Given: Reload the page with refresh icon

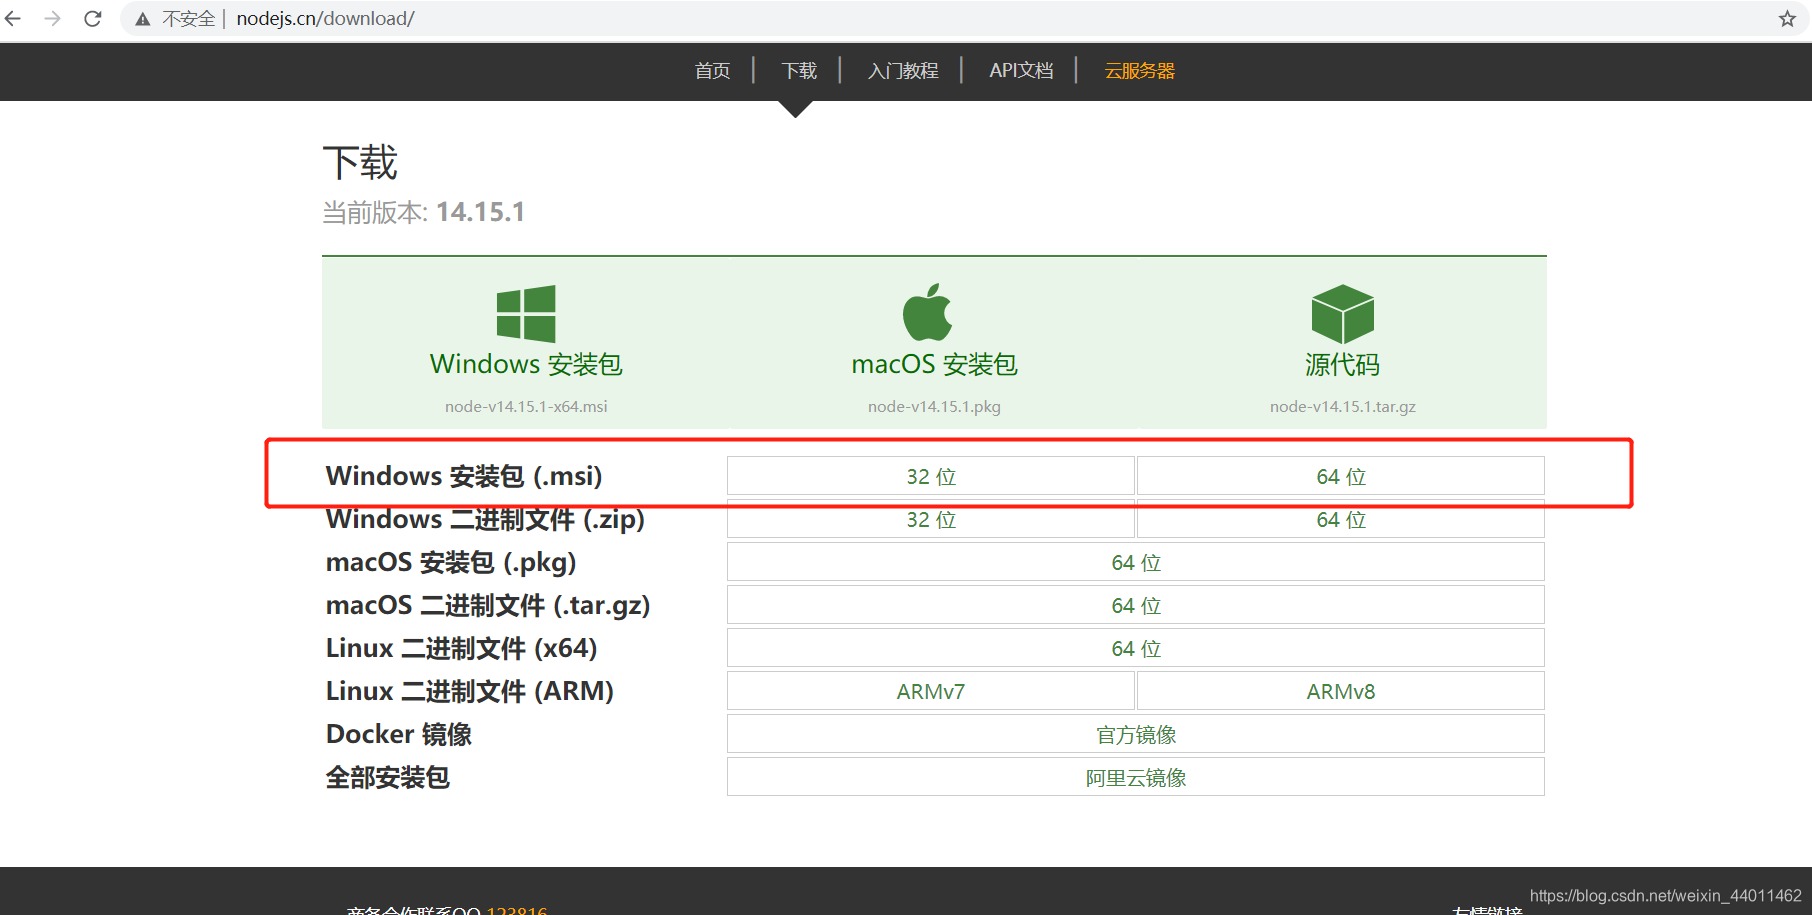Looking at the screenshot, I should click(93, 19).
